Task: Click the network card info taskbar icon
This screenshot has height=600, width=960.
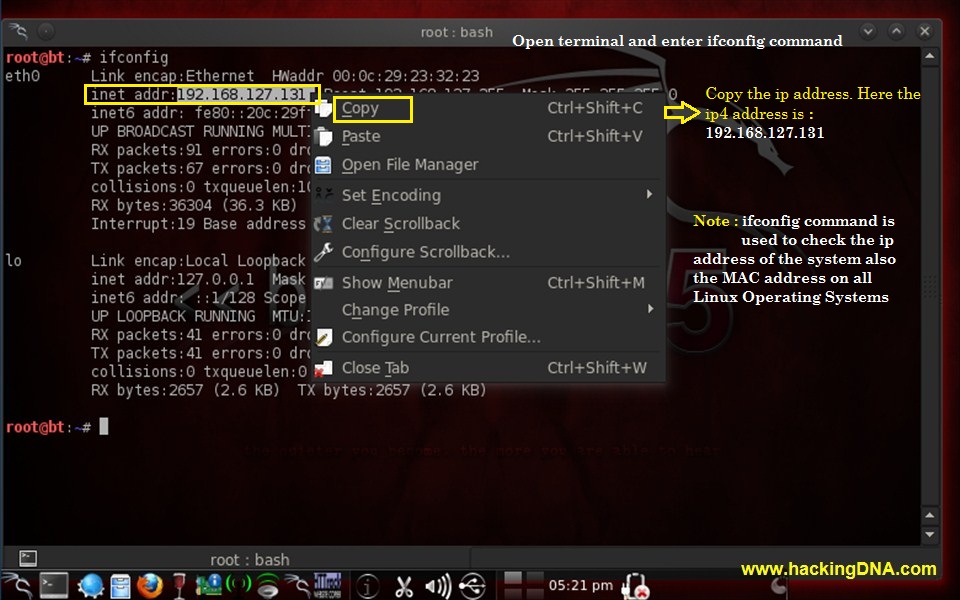Action: (x=208, y=585)
